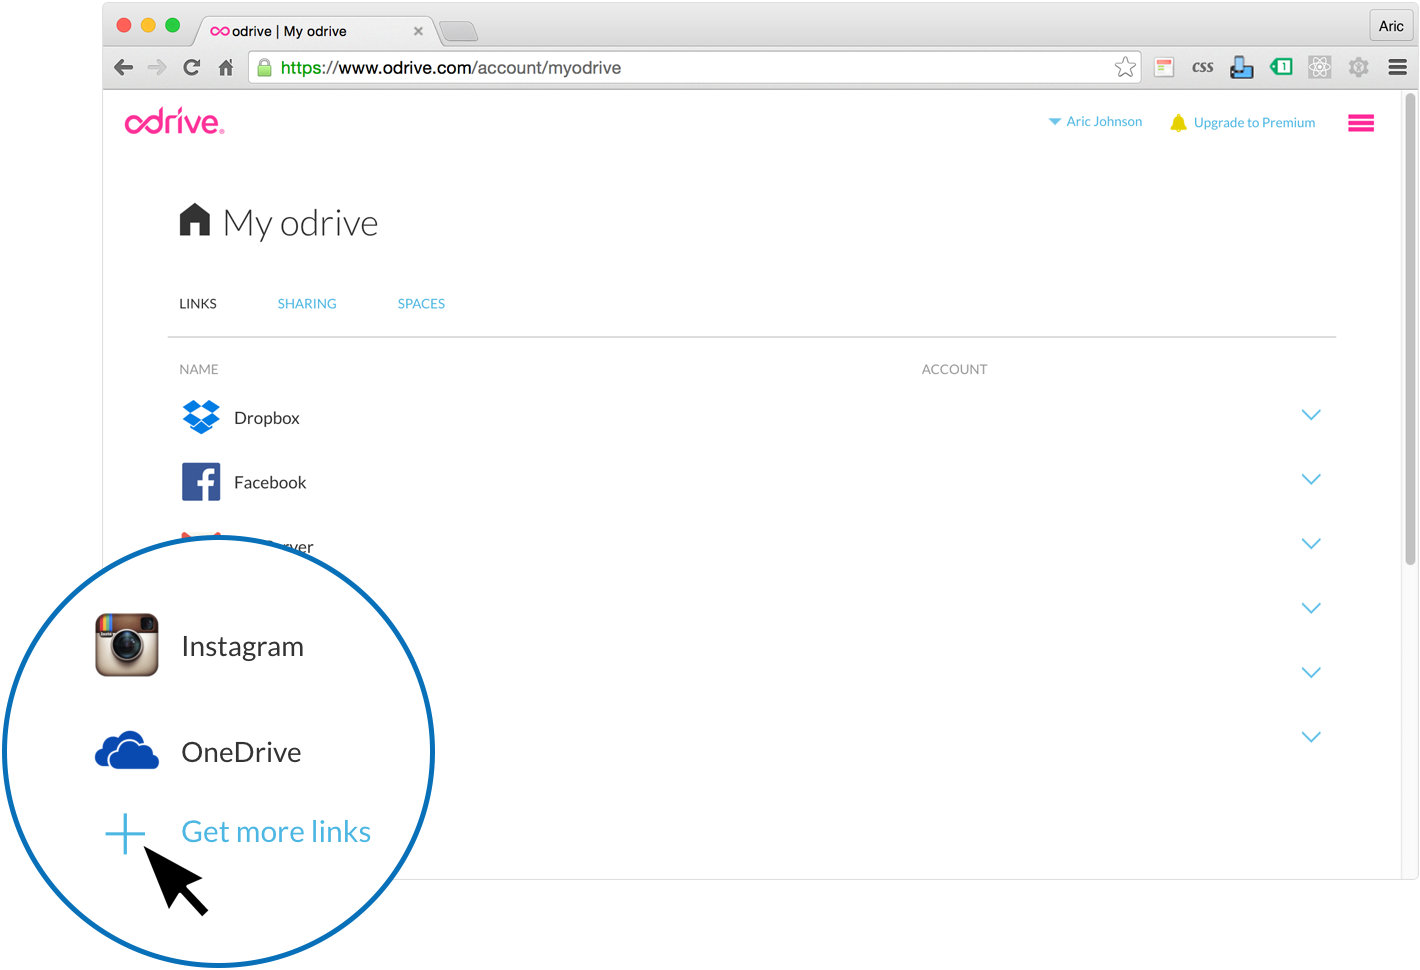Go back in browser history
The width and height of the screenshot is (1420, 970).
124,67
